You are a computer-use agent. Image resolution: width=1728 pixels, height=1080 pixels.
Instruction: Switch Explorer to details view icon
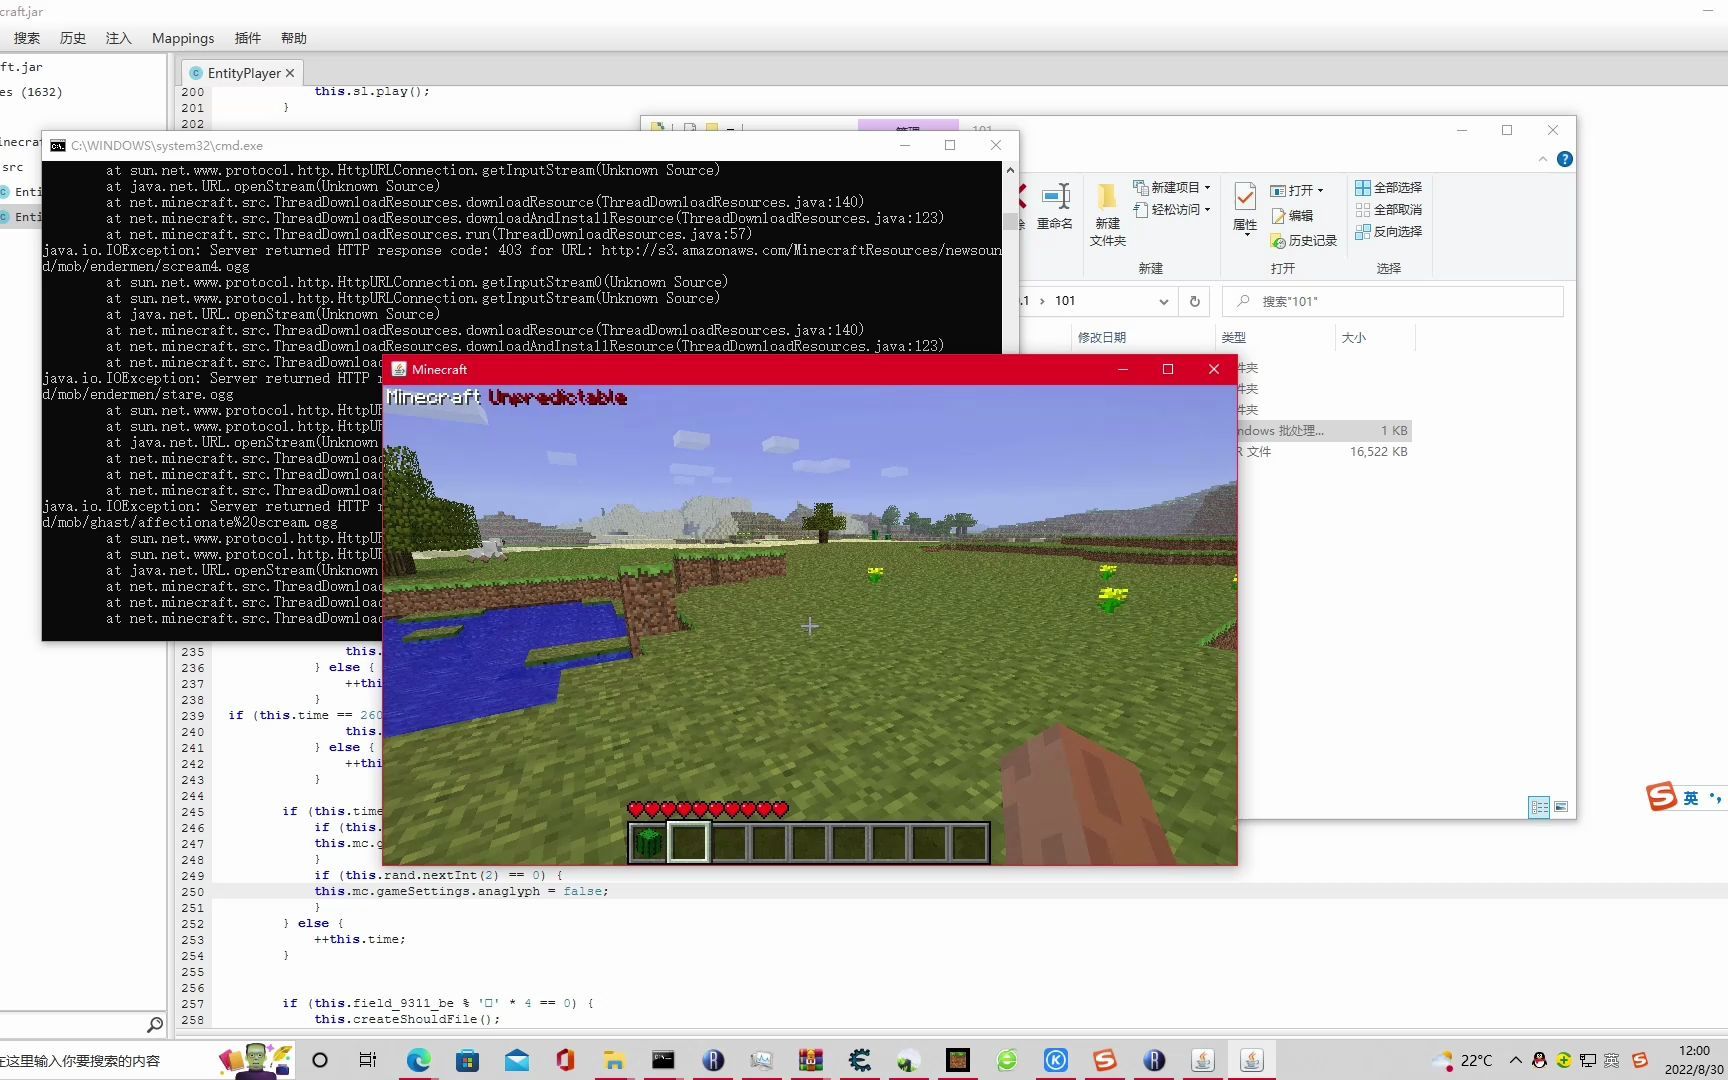pos(1539,806)
